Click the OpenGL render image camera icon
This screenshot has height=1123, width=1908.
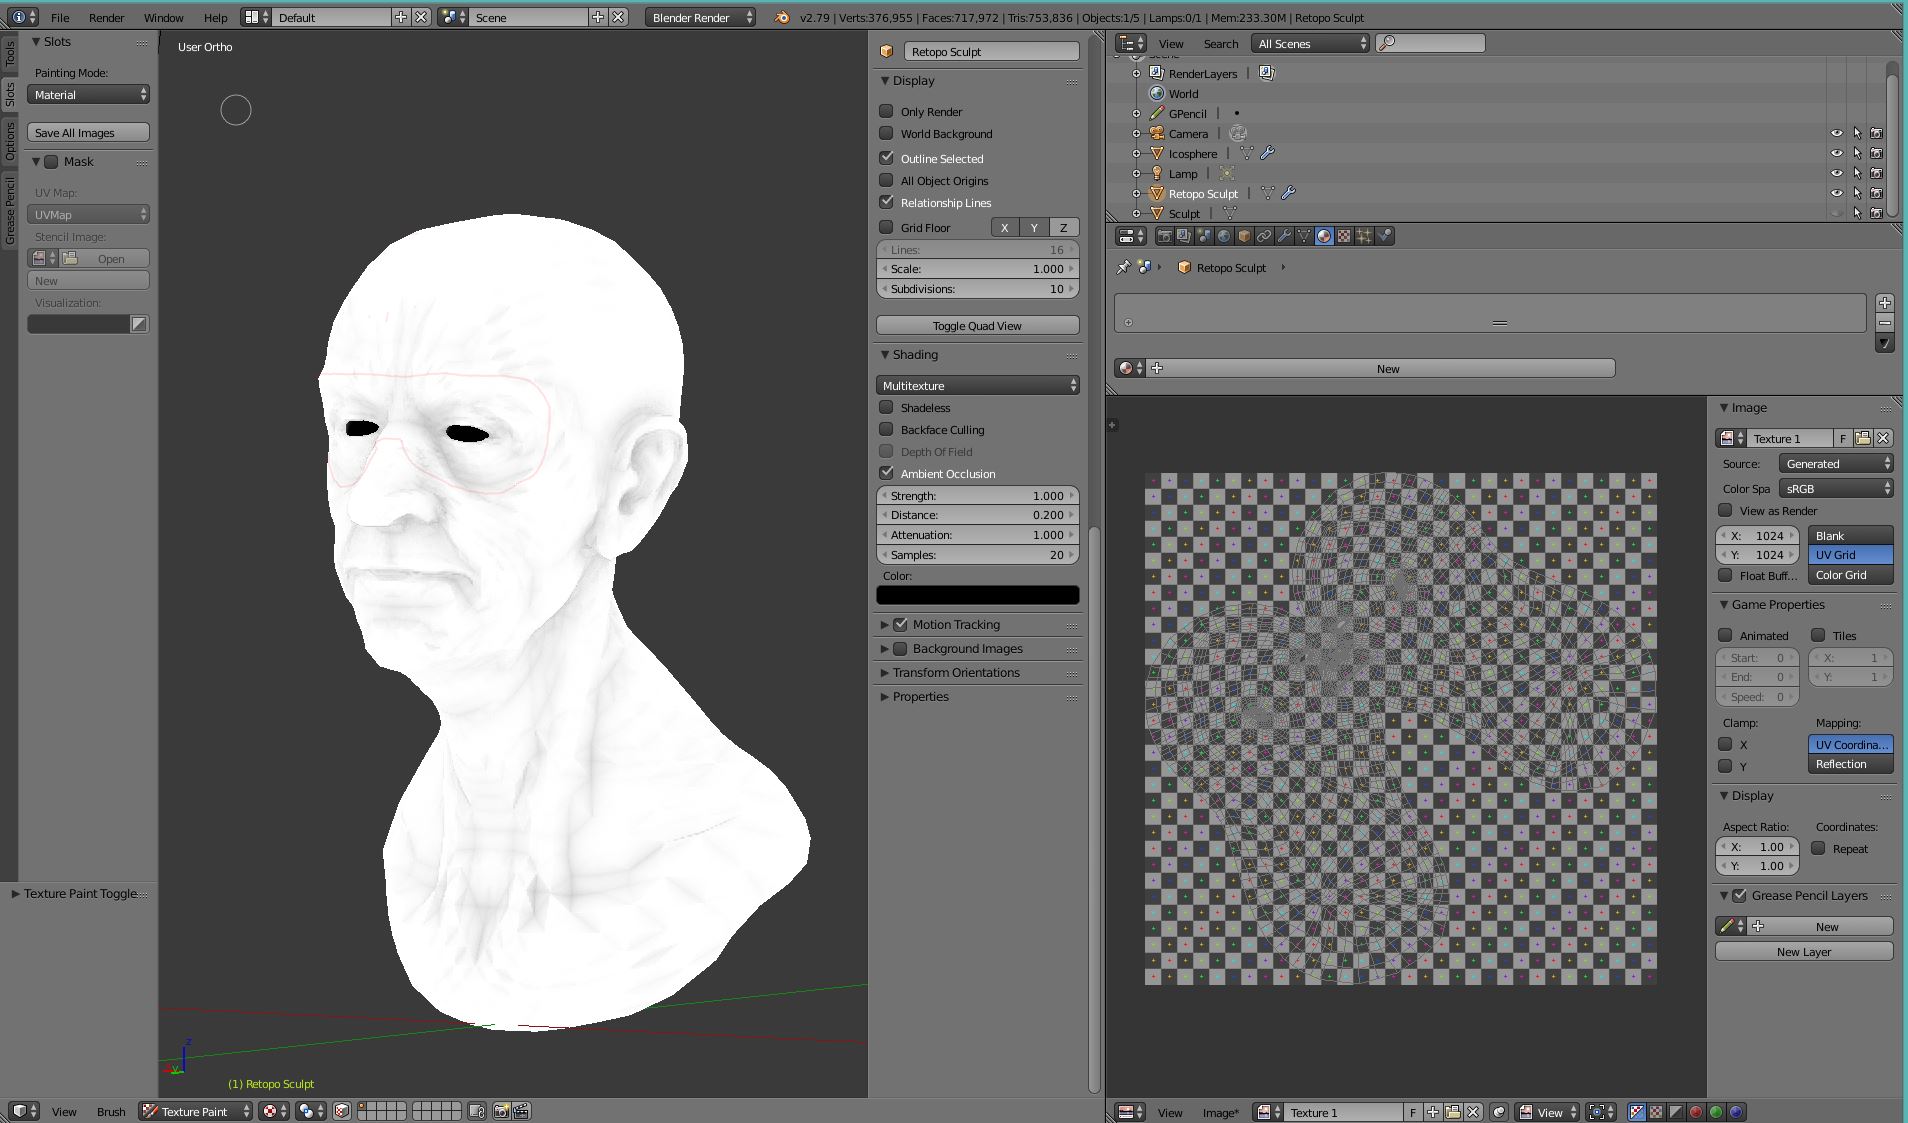(501, 1111)
